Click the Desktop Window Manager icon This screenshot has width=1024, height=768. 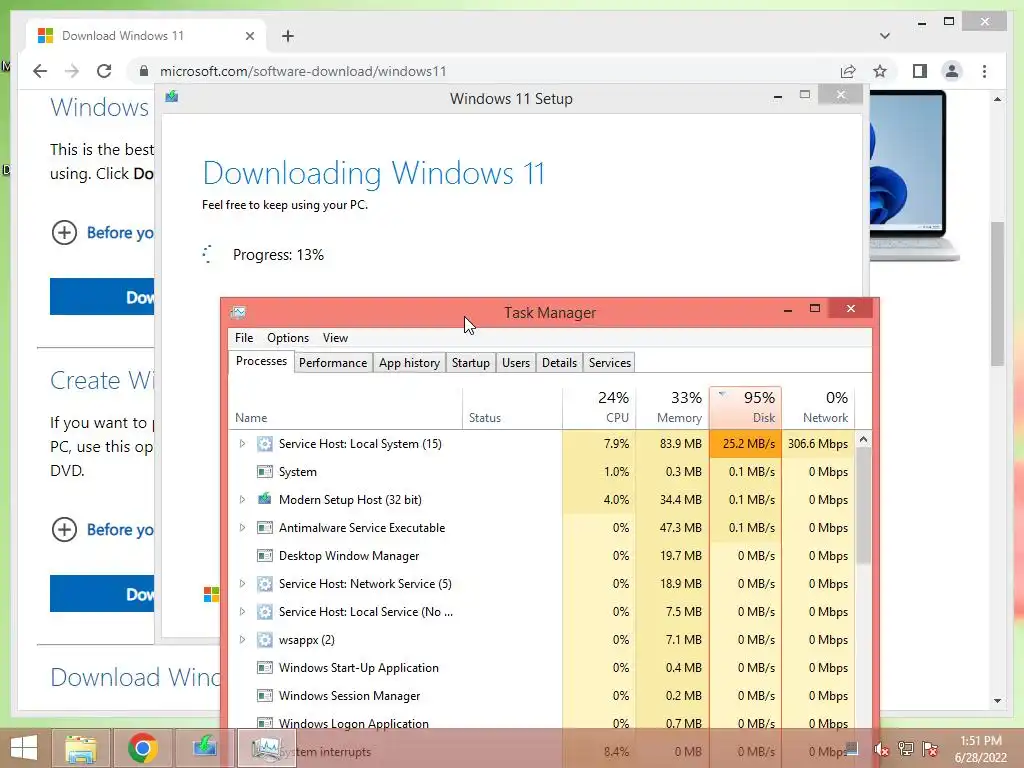[x=264, y=556]
